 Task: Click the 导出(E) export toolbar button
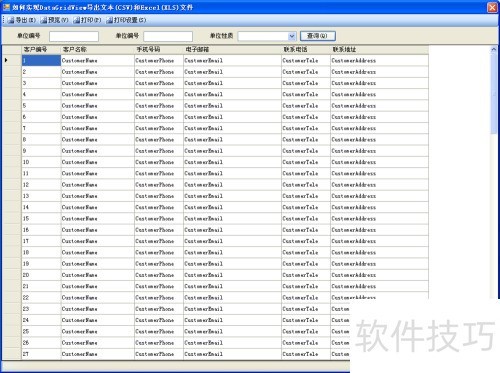[x=22, y=20]
